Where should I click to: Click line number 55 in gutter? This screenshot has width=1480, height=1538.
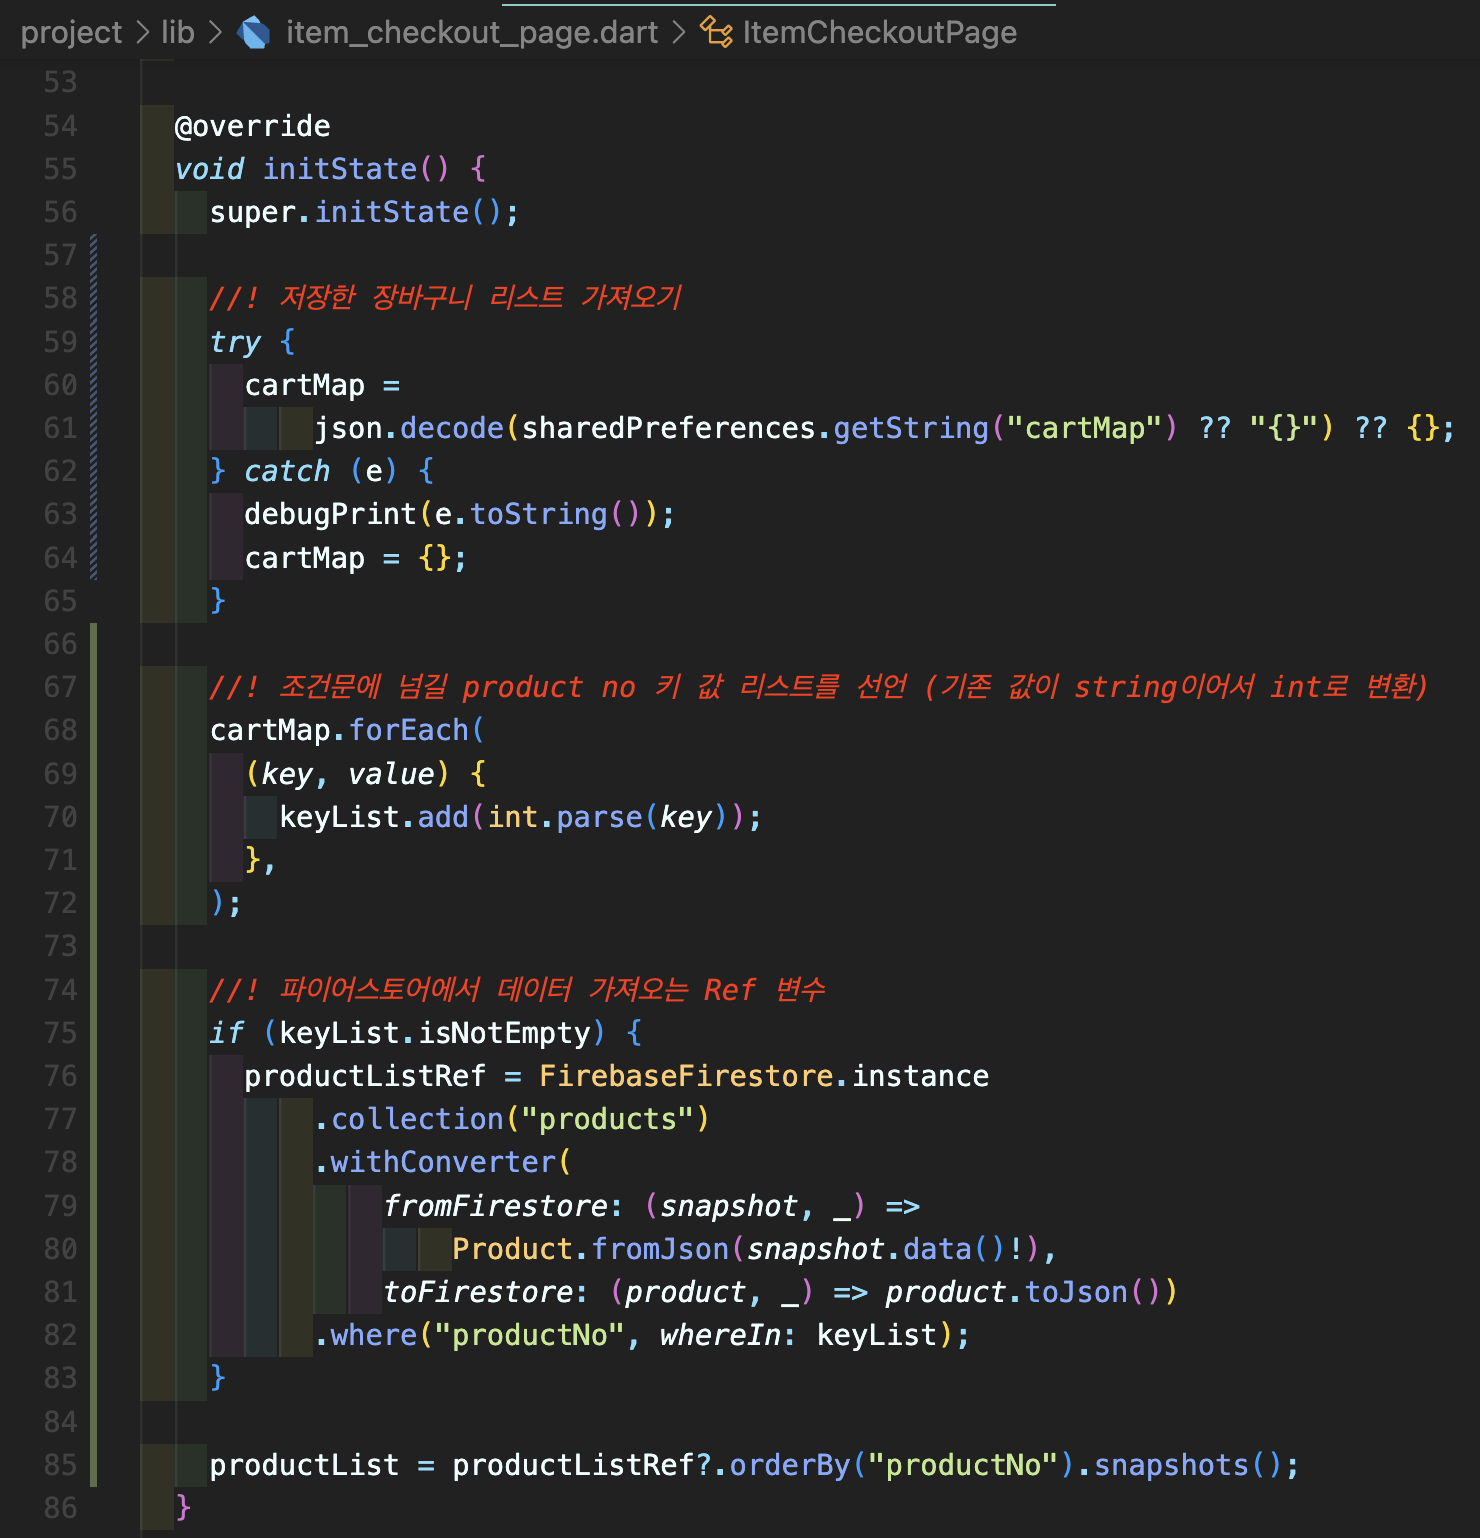pyautogui.click(x=60, y=169)
